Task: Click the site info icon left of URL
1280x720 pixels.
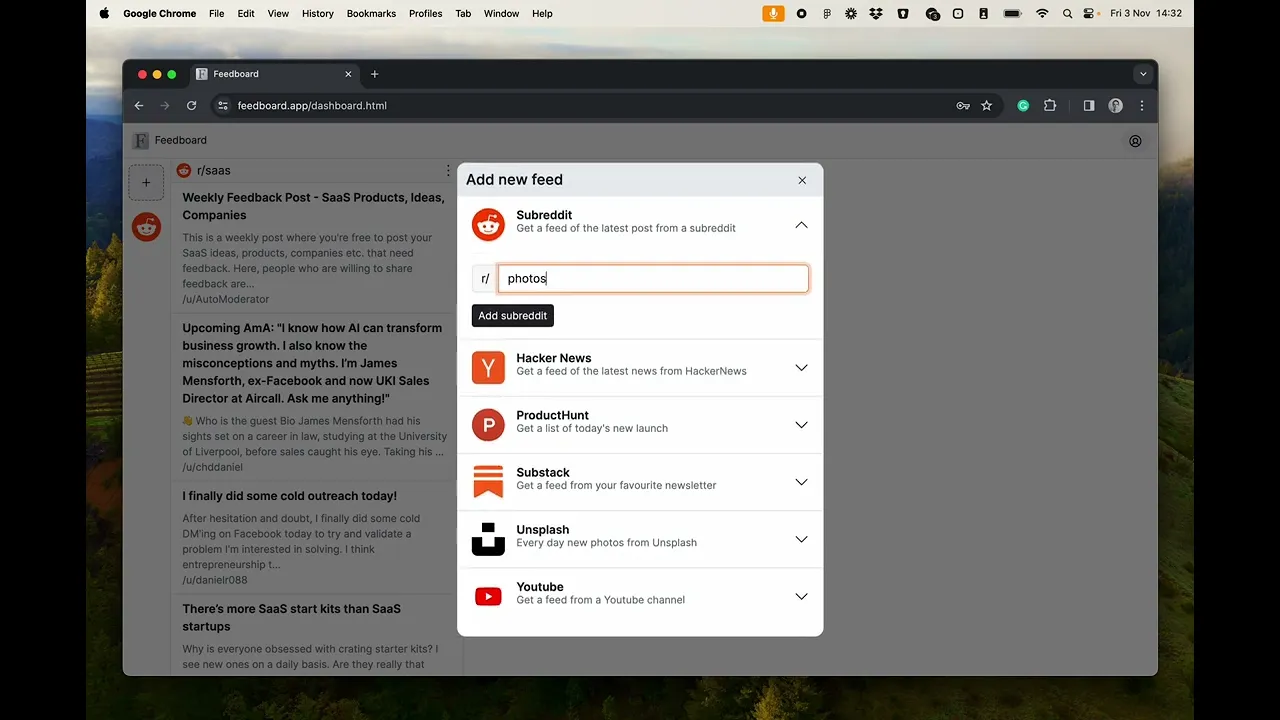Action: [223, 105]
